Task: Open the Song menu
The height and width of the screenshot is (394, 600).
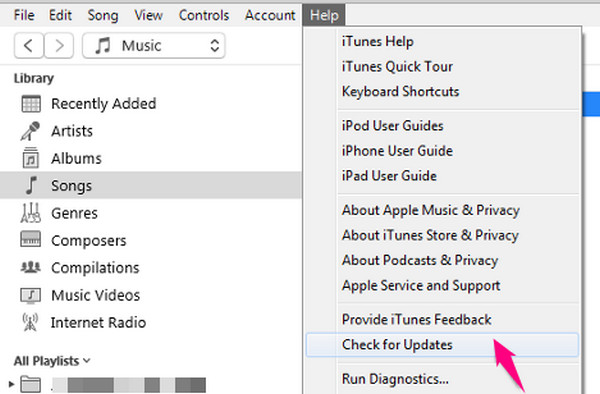Action: [103, 15]
